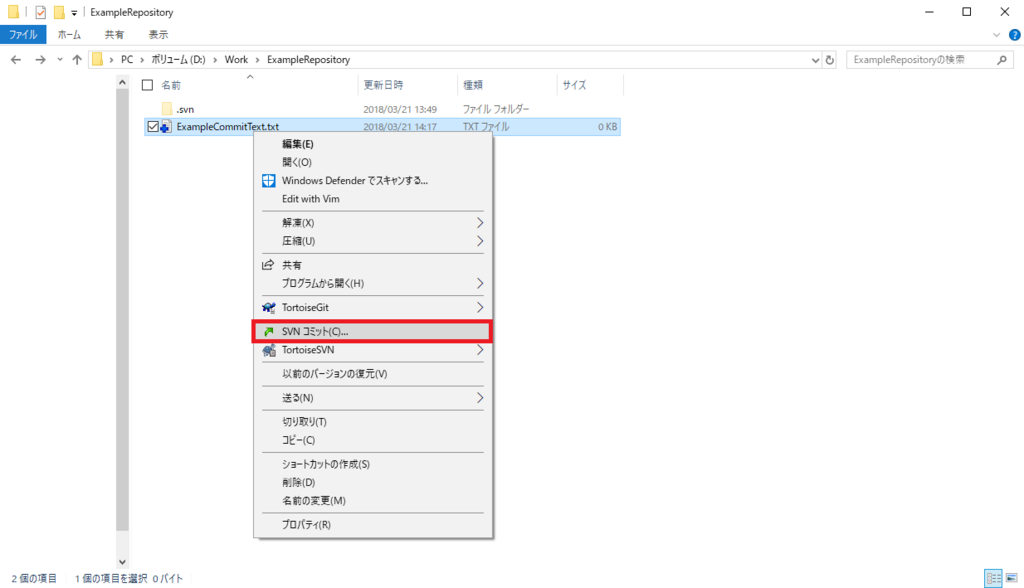
Task: Open the ファイル ribbon tab
Action: [23, 35]
